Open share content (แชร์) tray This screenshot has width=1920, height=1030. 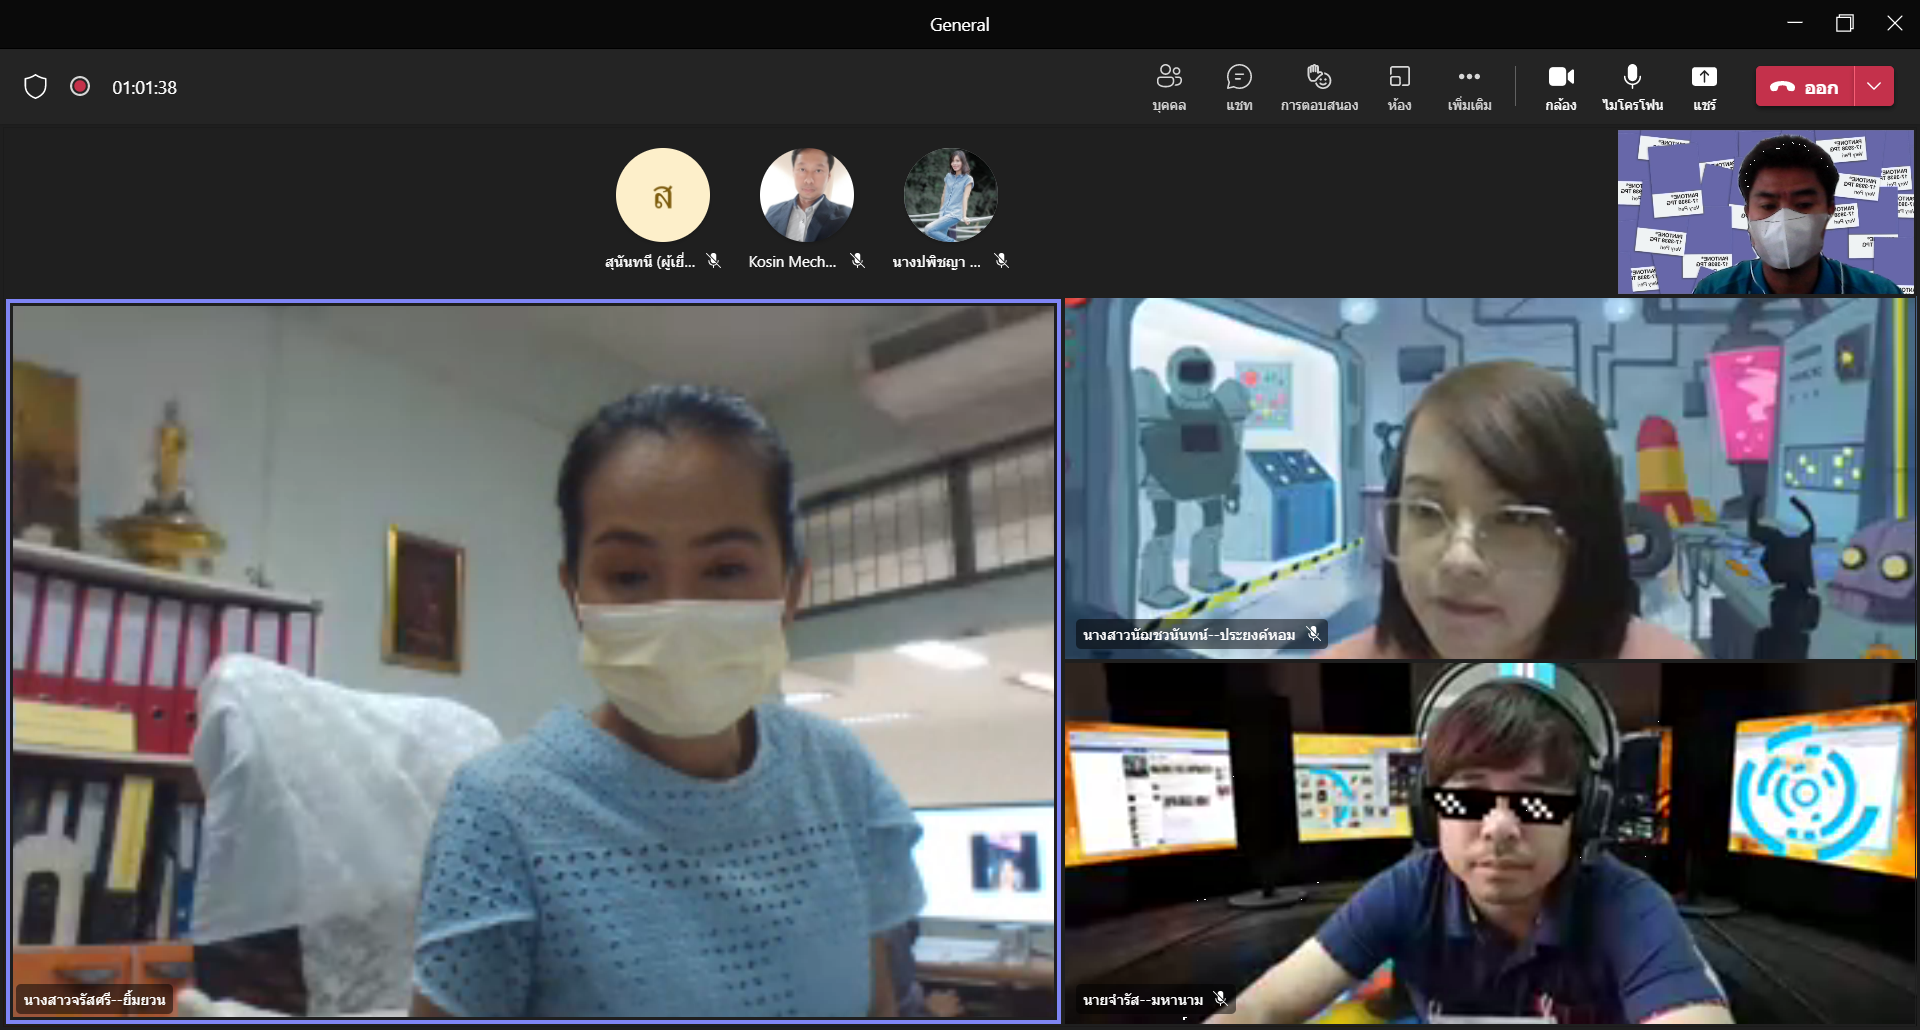coord(1704,87)
